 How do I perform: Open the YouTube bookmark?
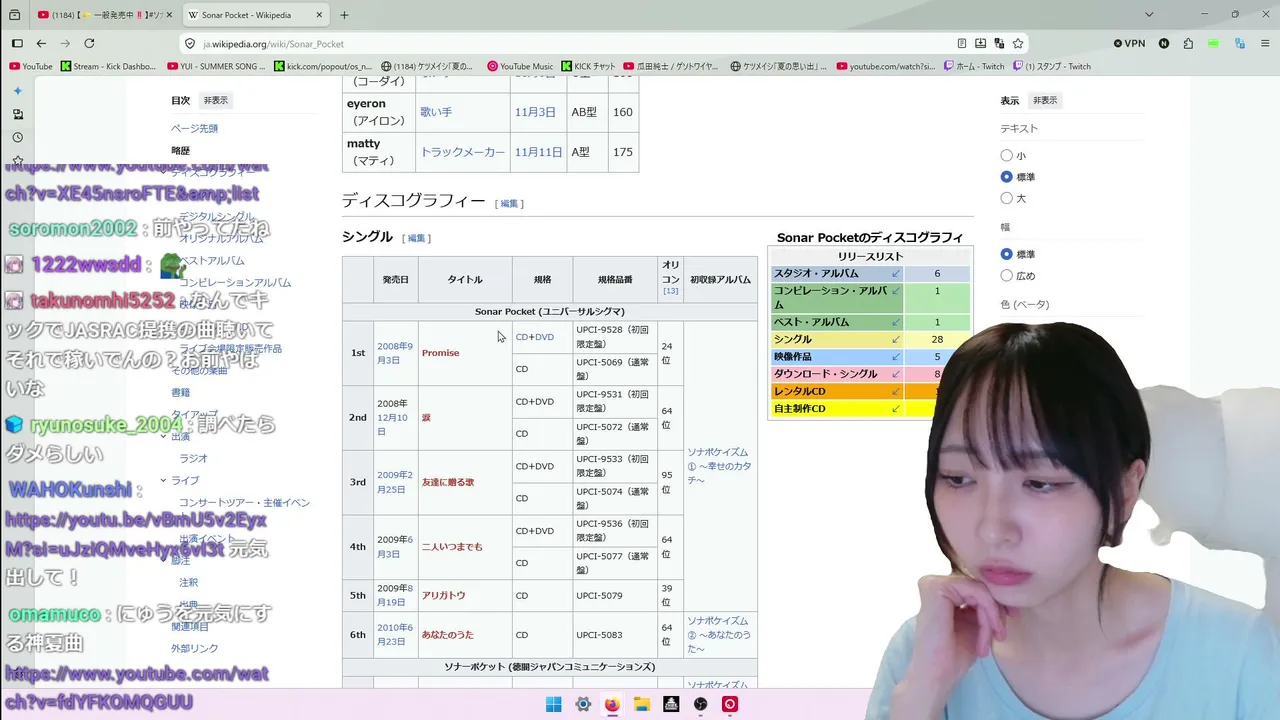(x=31, y=66)
